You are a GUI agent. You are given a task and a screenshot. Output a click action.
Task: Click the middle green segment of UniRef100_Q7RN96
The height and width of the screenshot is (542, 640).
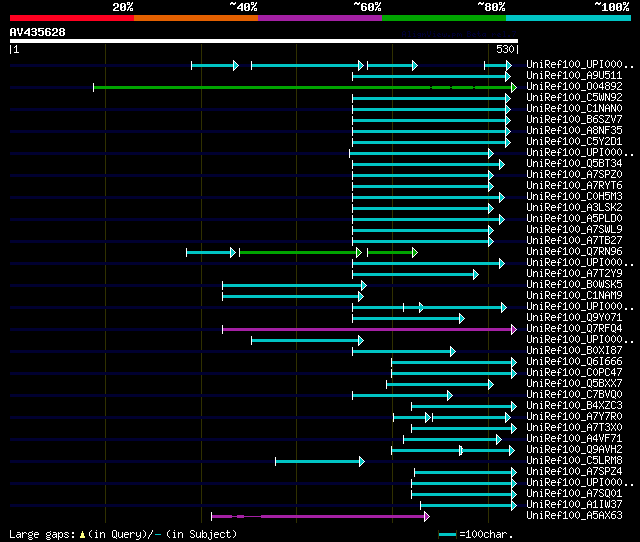[x=300, y=253]
